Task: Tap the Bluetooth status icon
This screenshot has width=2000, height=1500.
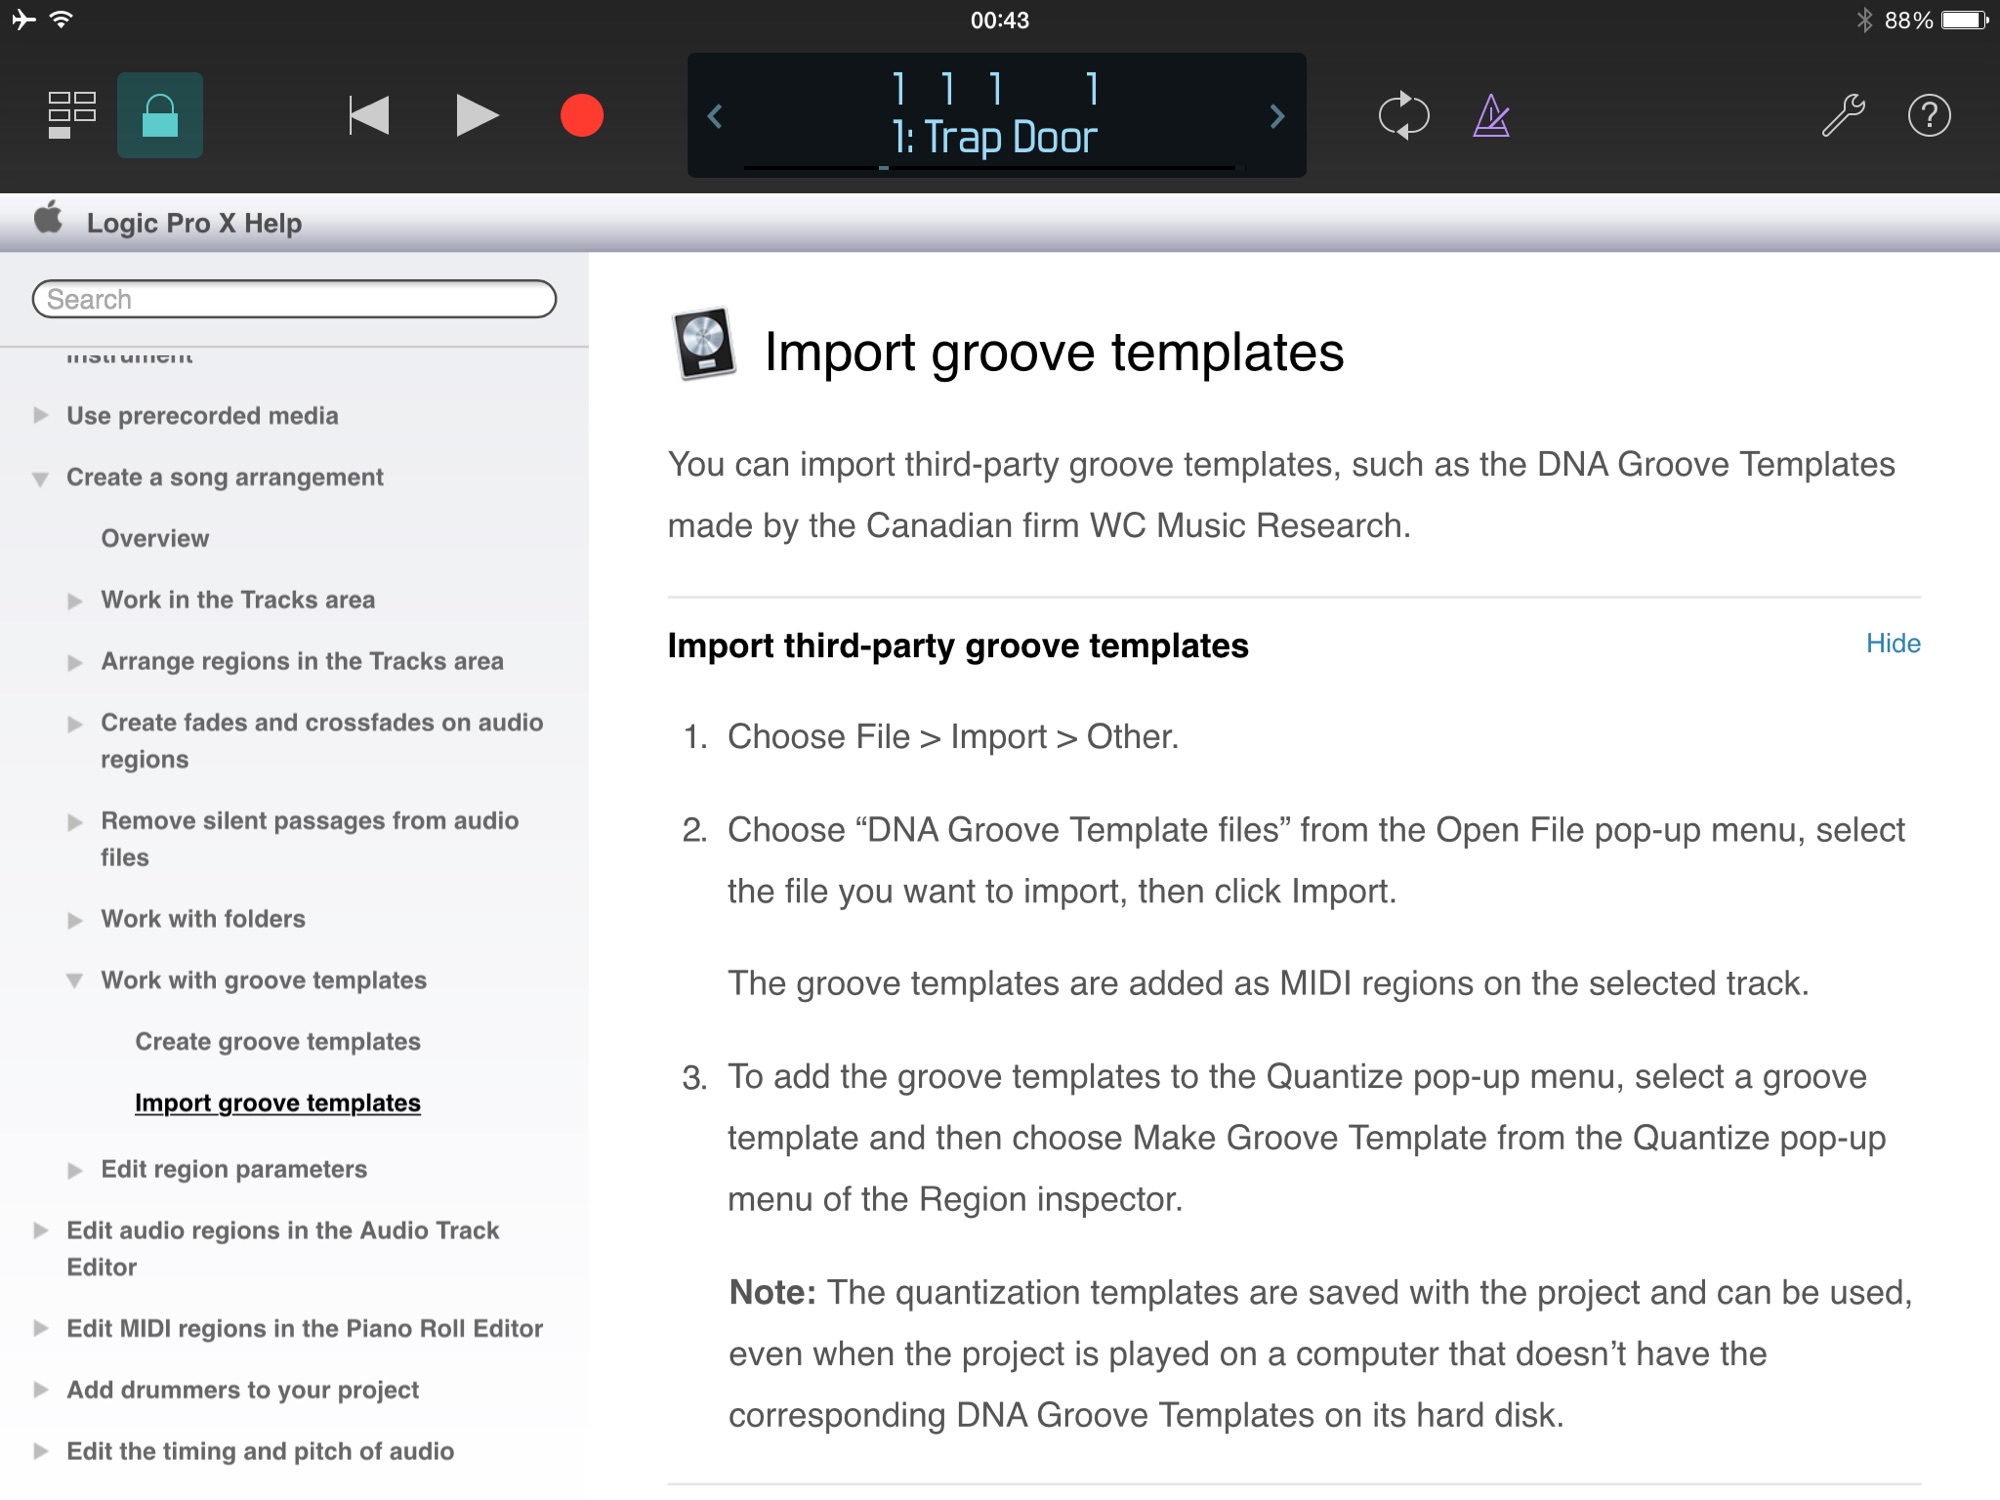Action: [1864, 20]
